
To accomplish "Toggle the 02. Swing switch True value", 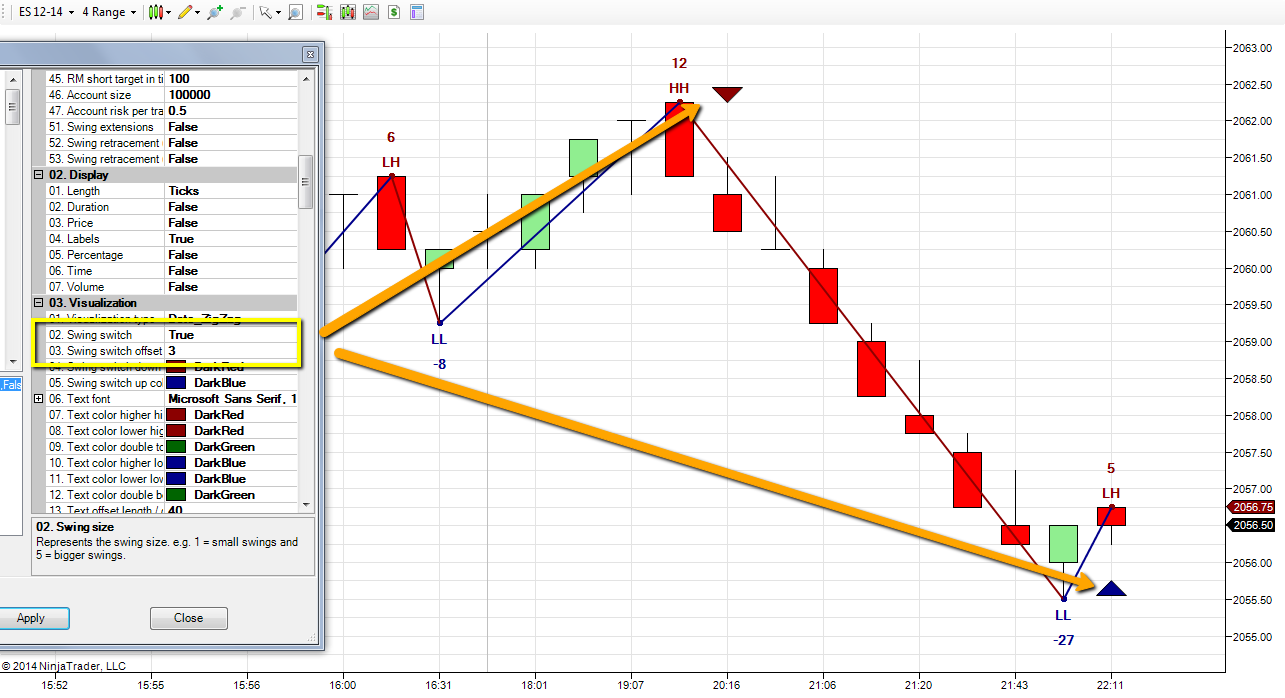I will point(231,335).
